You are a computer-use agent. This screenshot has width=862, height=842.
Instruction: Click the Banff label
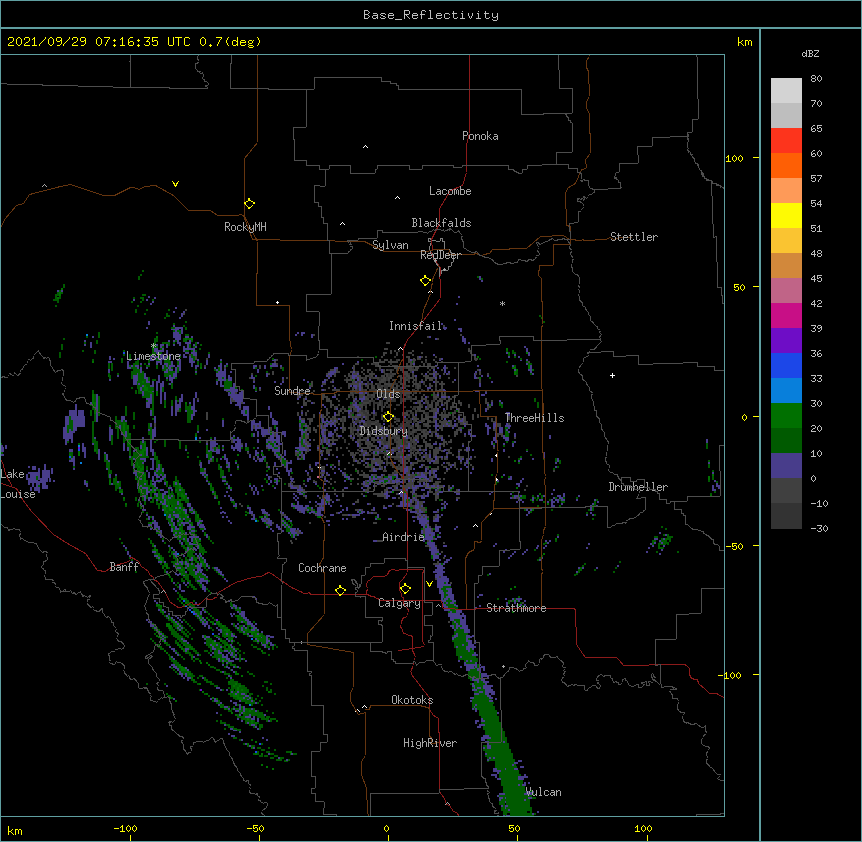coord(124,567)
